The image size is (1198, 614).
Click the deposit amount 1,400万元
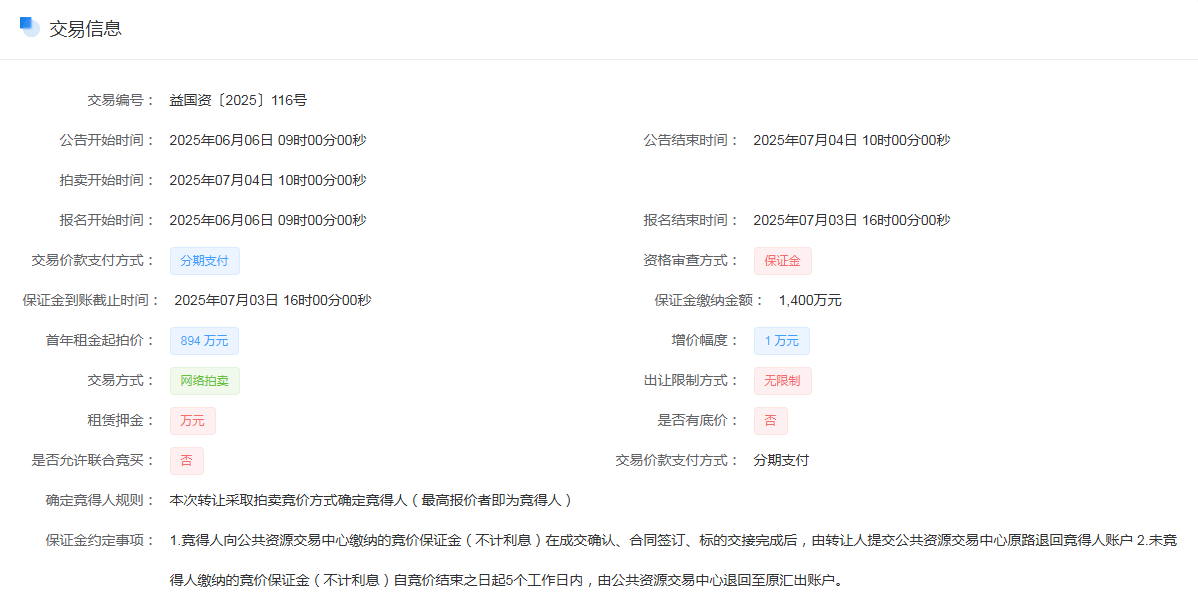pos(810,300)
